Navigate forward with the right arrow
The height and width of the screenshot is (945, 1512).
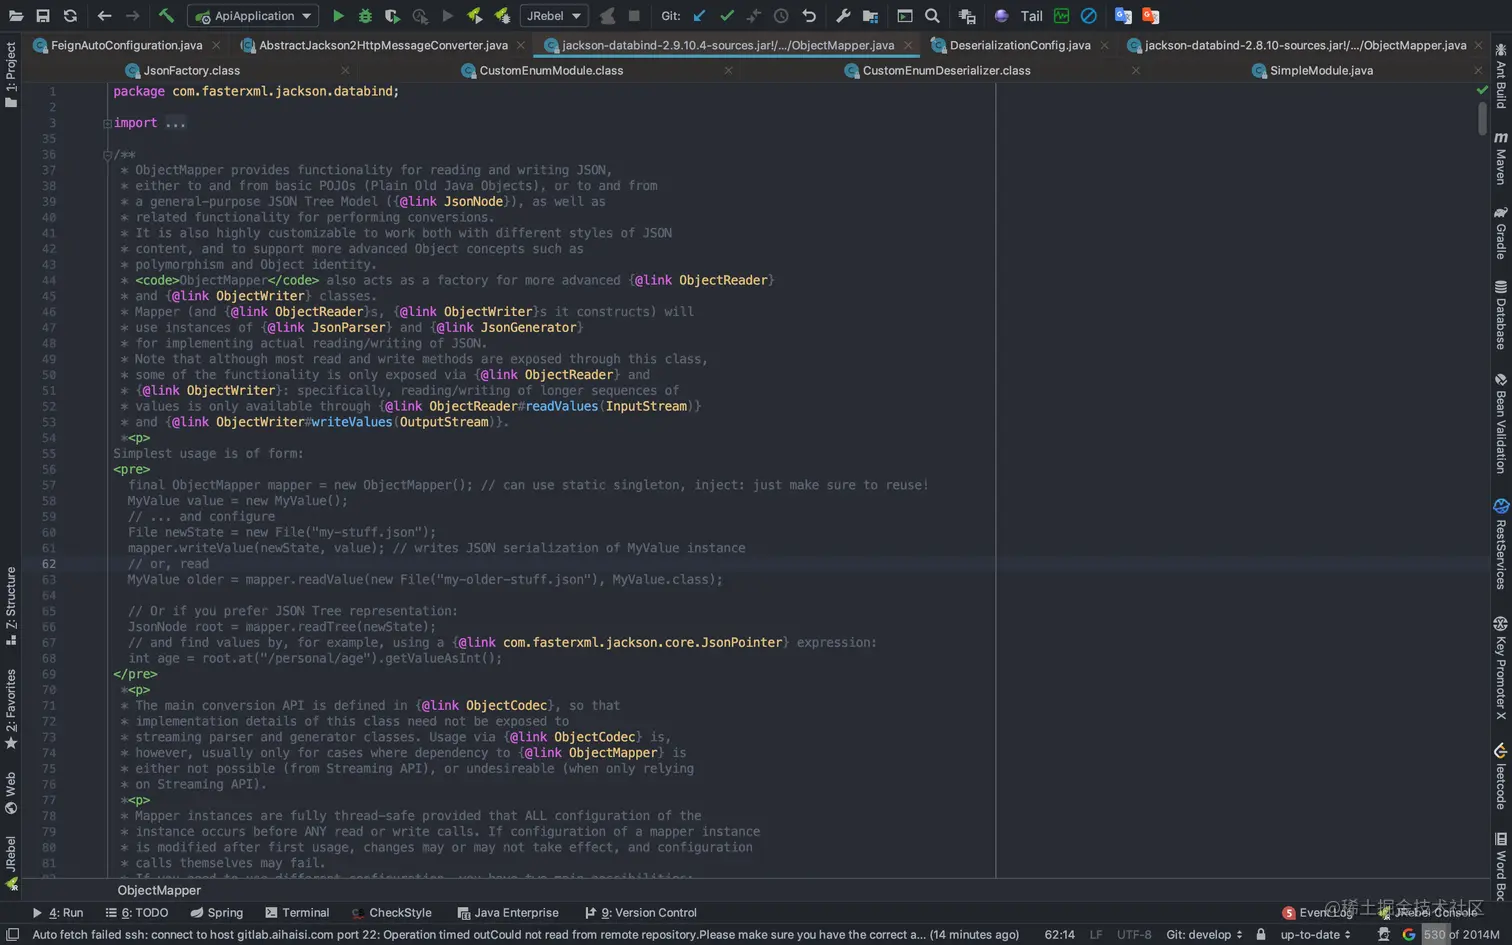(132, 16)
